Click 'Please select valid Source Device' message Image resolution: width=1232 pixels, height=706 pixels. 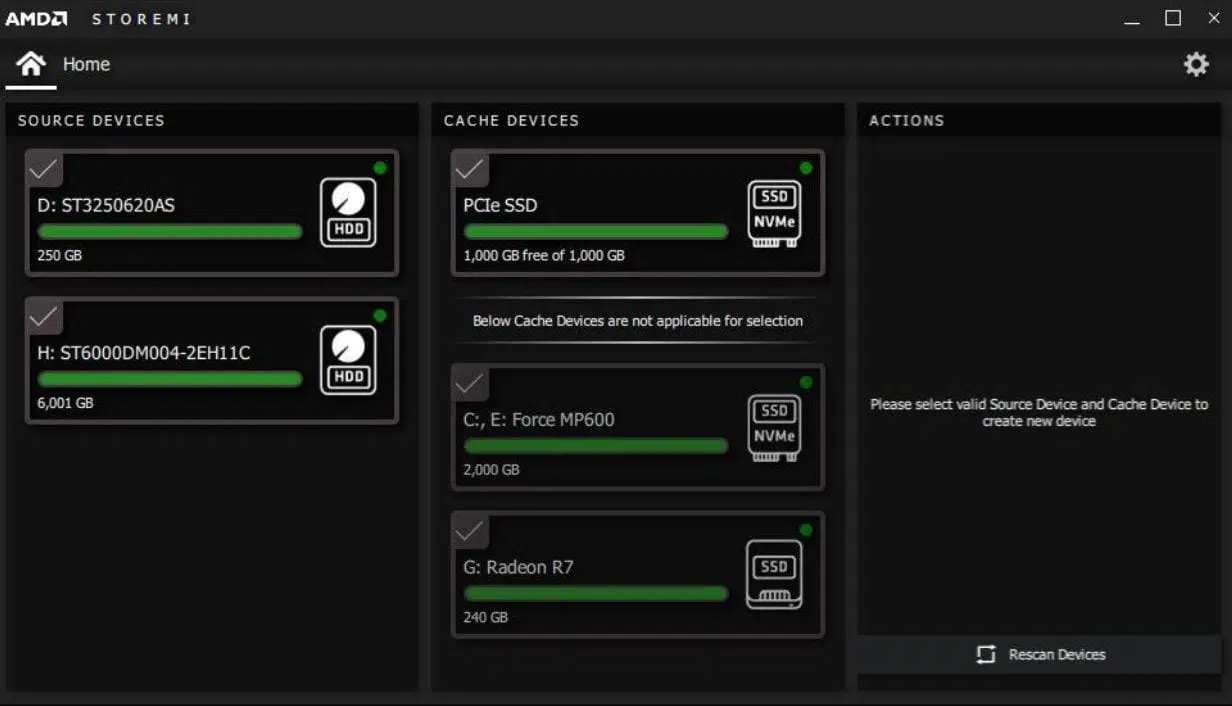(1039, 413)
